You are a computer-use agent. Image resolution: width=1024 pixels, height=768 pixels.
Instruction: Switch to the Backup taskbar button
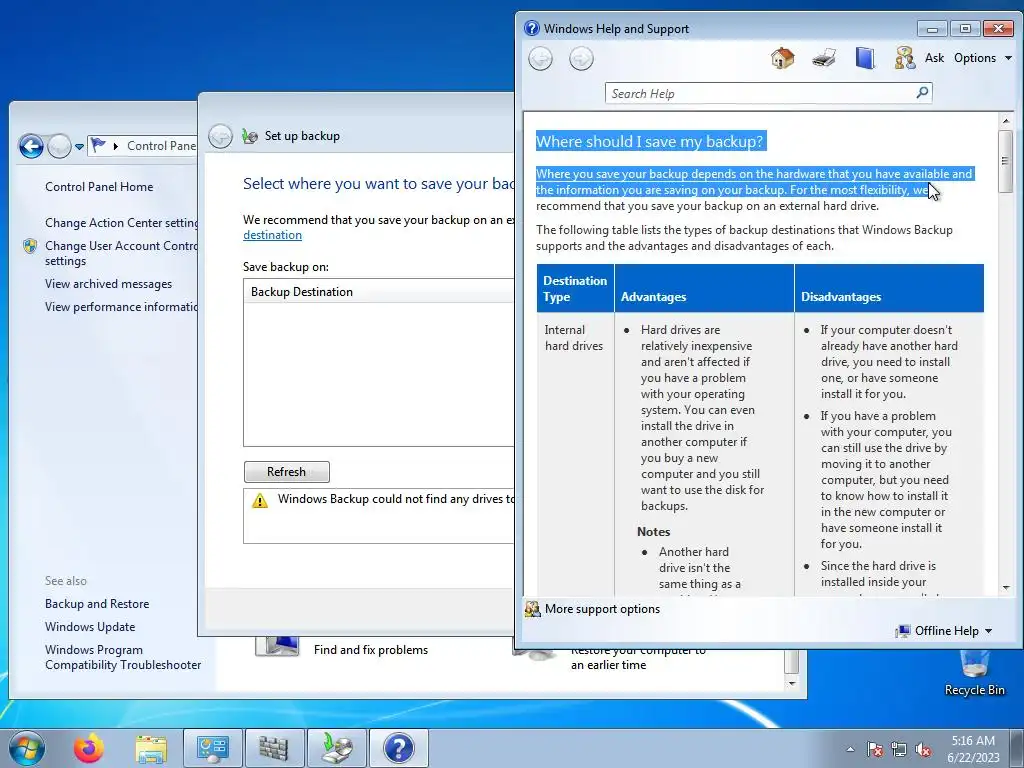click(336, 748)
